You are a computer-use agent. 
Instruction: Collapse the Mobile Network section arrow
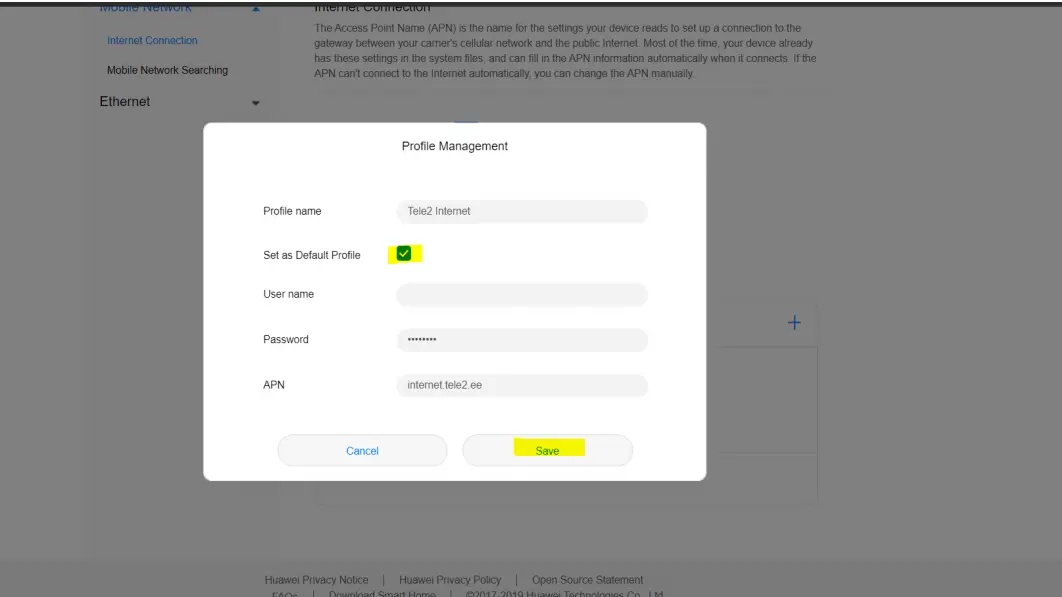coord(256,9)
